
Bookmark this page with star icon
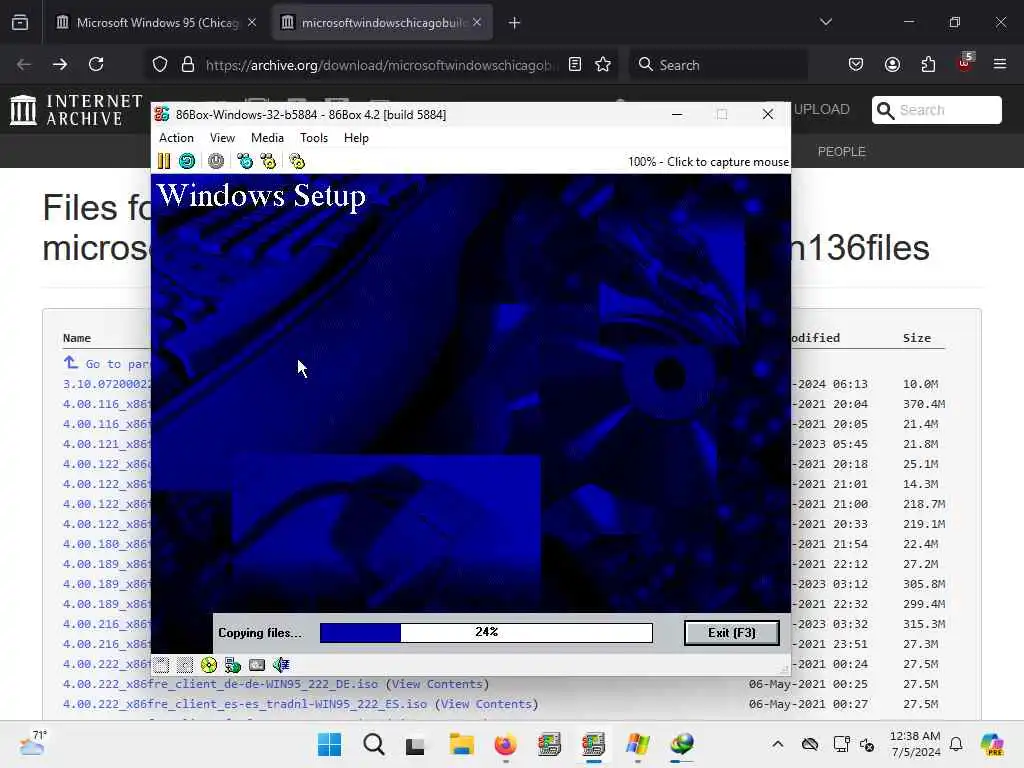(603, 64)
